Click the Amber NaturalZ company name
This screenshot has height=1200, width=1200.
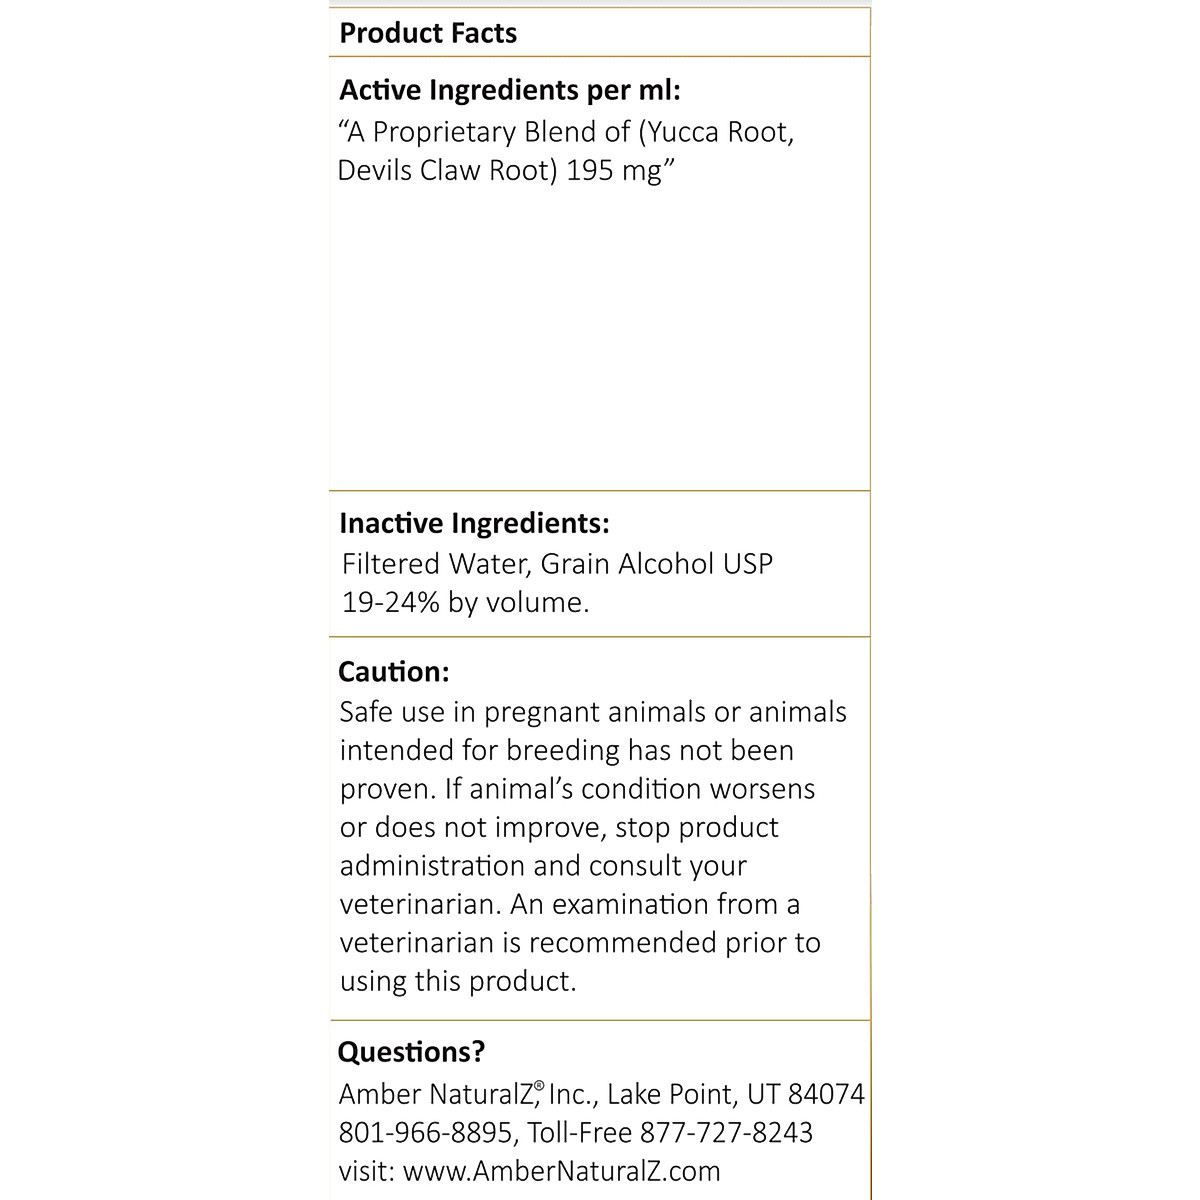pyautogui.click(x=440, y=1095)
